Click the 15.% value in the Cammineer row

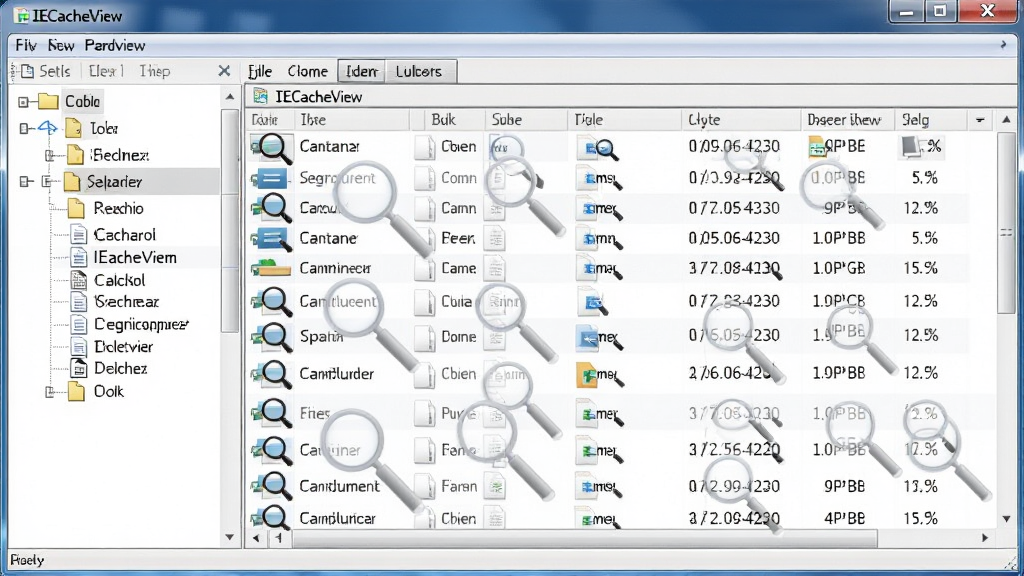coord(921,268)
